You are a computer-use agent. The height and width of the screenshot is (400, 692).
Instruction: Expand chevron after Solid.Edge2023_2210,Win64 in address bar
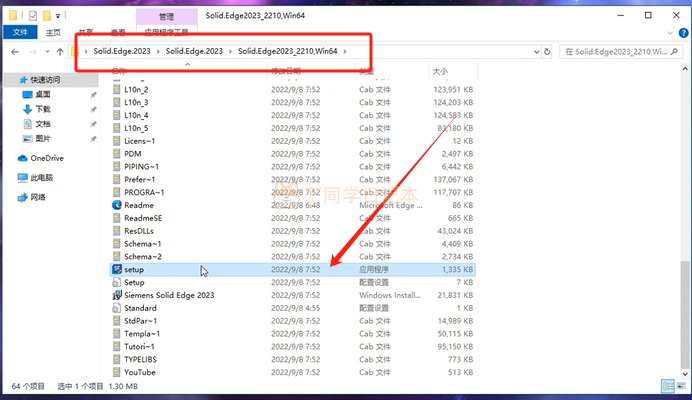tap(345, 51)
